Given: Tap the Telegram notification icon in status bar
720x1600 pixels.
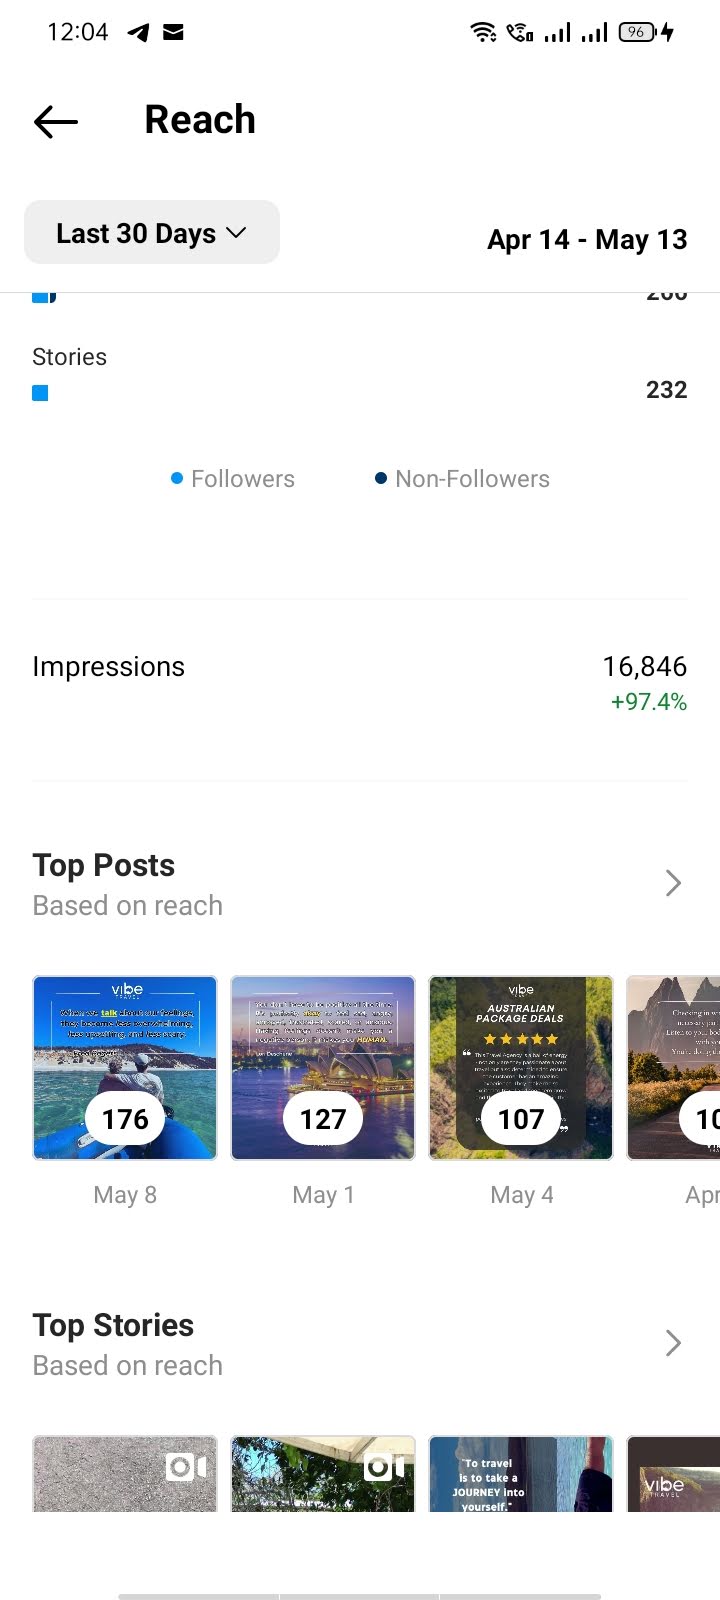Looking at the screenshot, I should click(139, 33).
